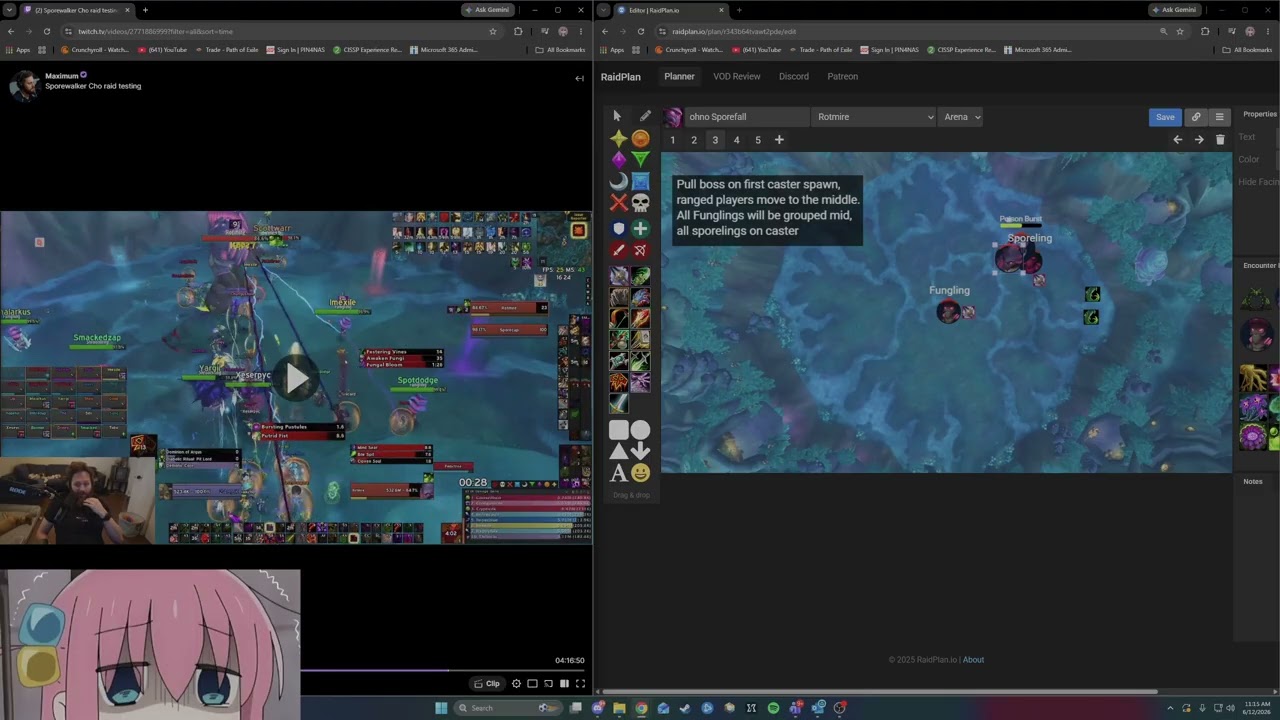Viewport: 1280px width, 720px height.
Task: Pick the yellow star raid marker
Action: tap(618, 139)
